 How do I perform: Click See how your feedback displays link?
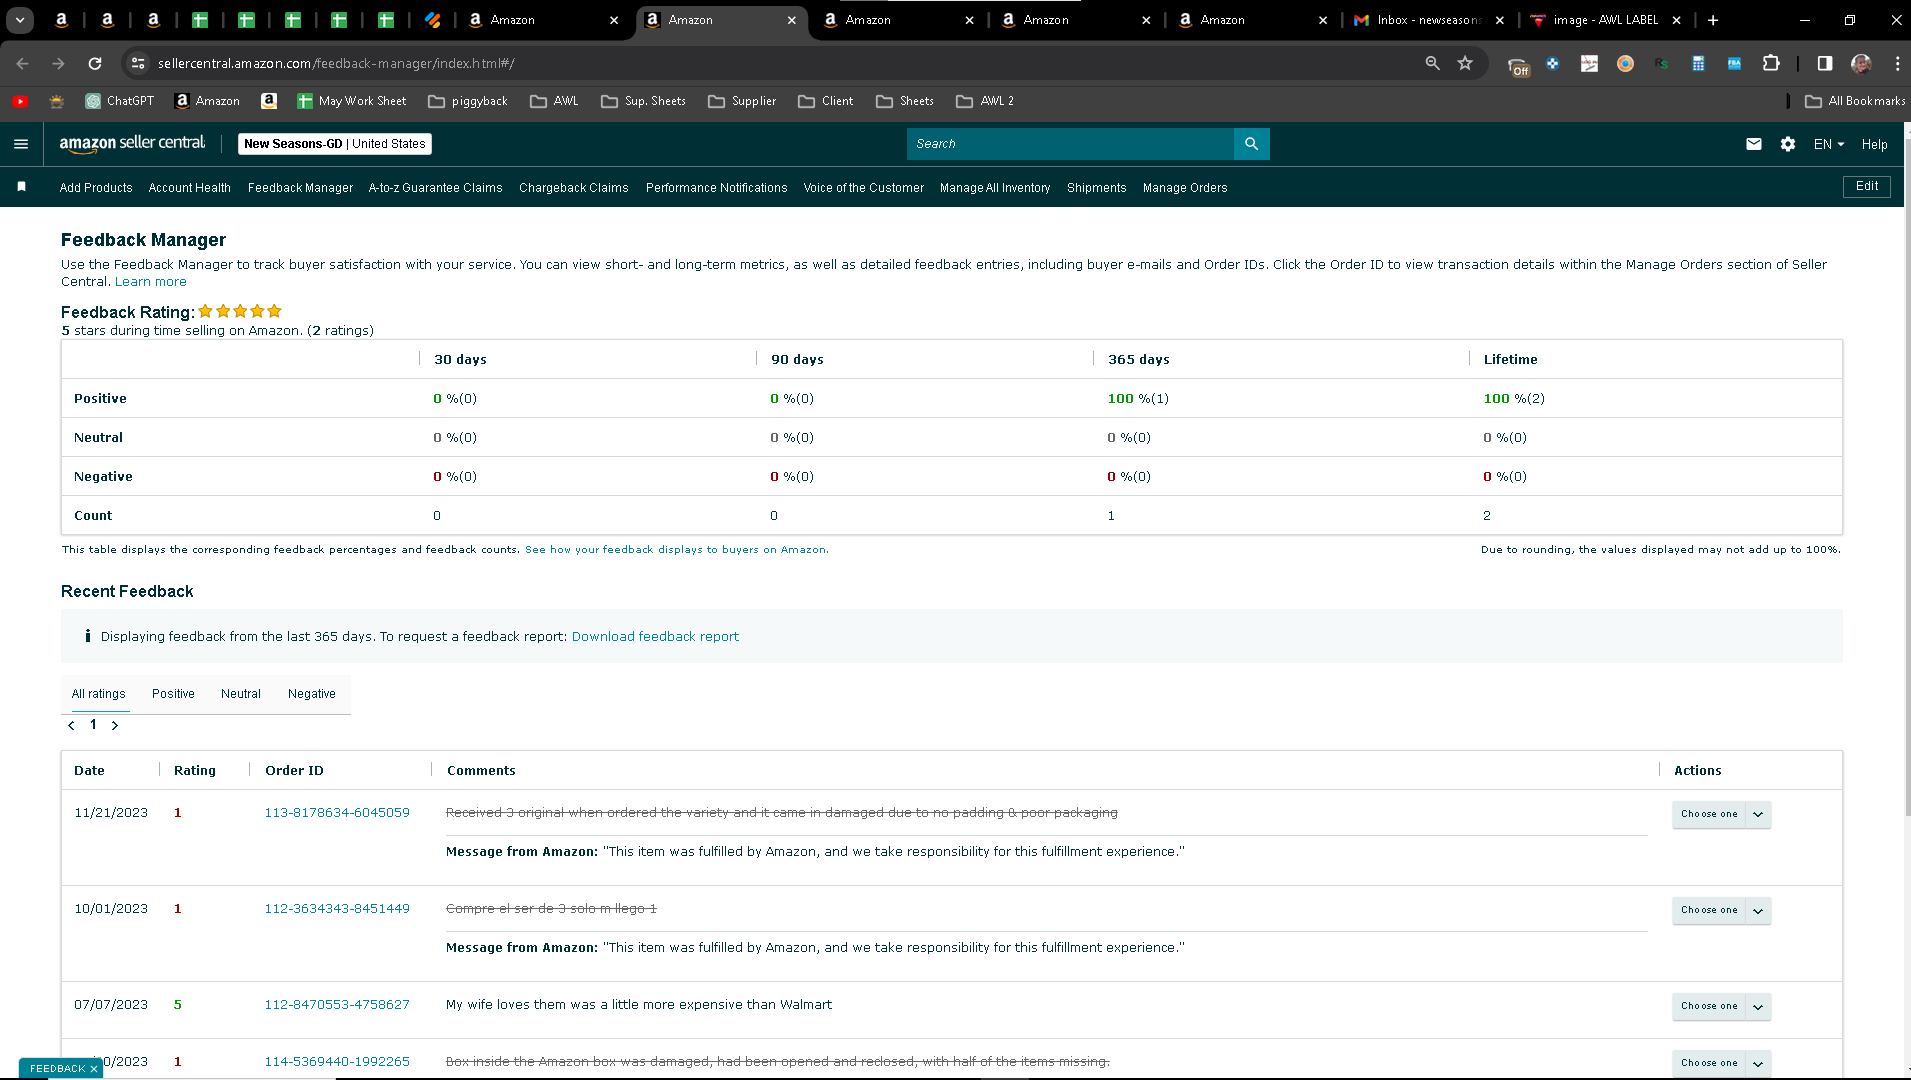[677, 550]
